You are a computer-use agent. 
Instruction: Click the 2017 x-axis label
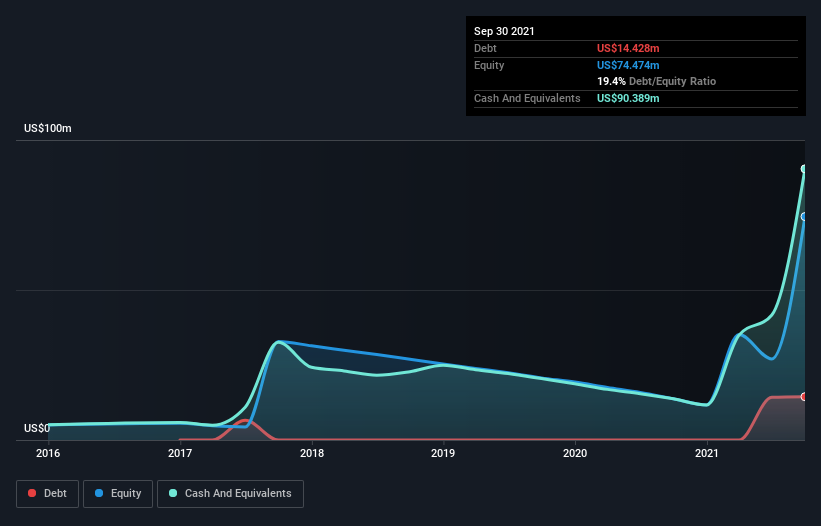click(180, 453)
